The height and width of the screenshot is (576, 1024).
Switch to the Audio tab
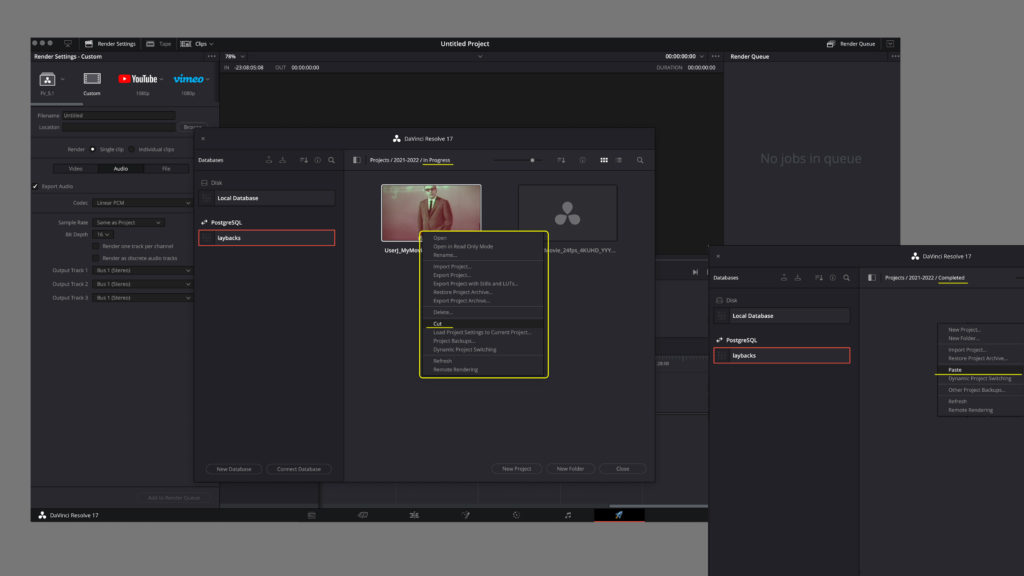coord(121,168)
